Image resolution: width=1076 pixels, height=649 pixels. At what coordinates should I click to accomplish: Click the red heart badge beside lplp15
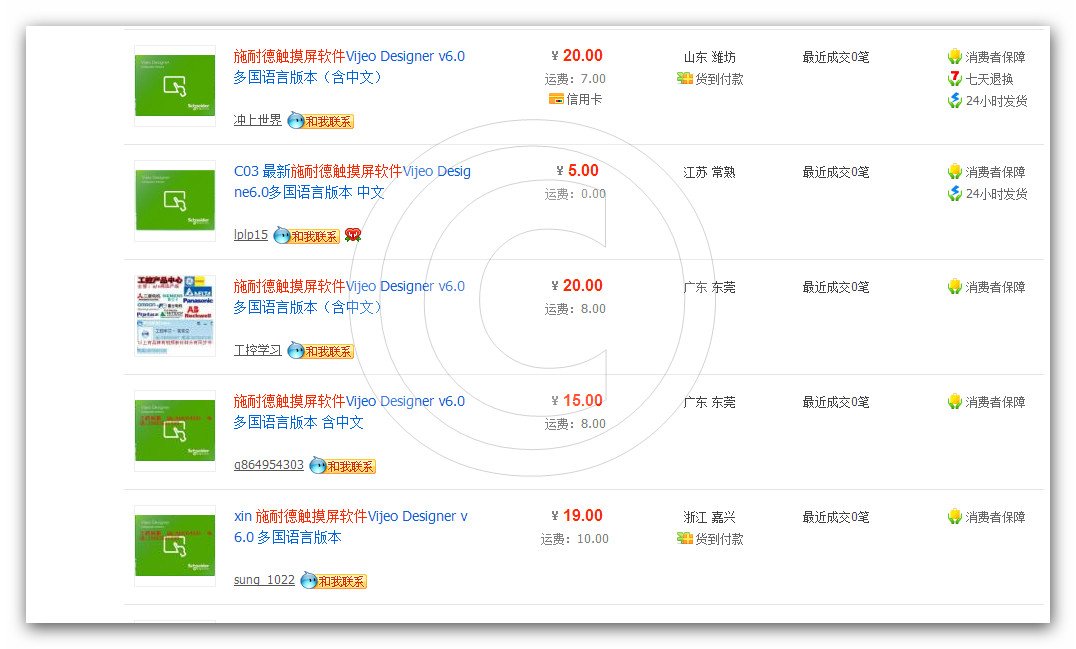coord(352,236)
